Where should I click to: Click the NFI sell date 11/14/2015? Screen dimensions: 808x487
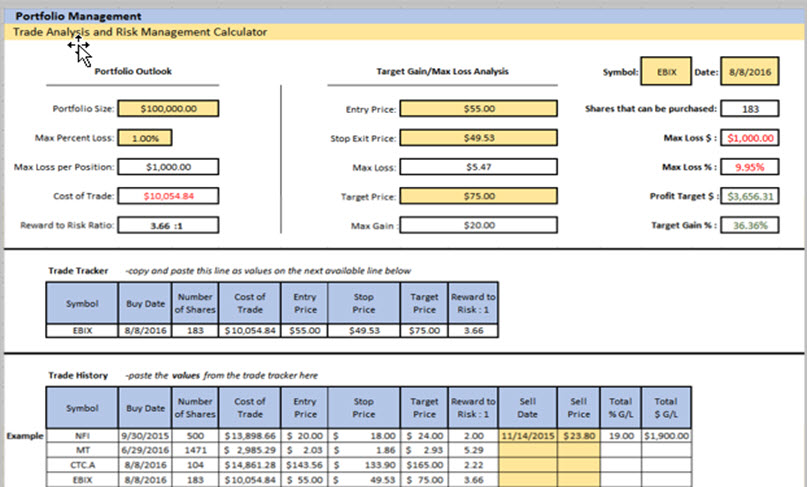click(x=528, y=436)
